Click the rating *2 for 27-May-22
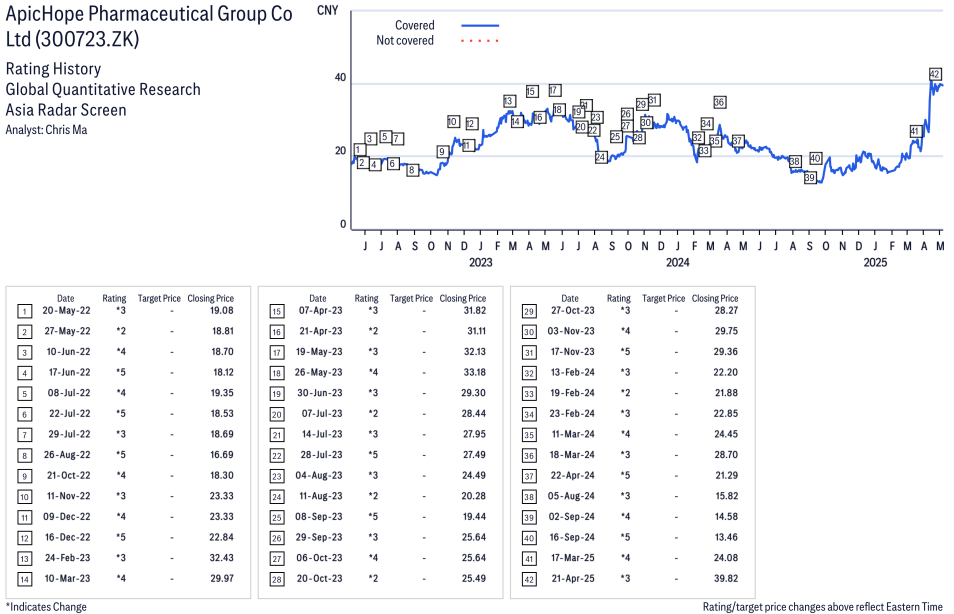Image resolution: width=954 pixels, height=614 pixels. click(121, 331)
